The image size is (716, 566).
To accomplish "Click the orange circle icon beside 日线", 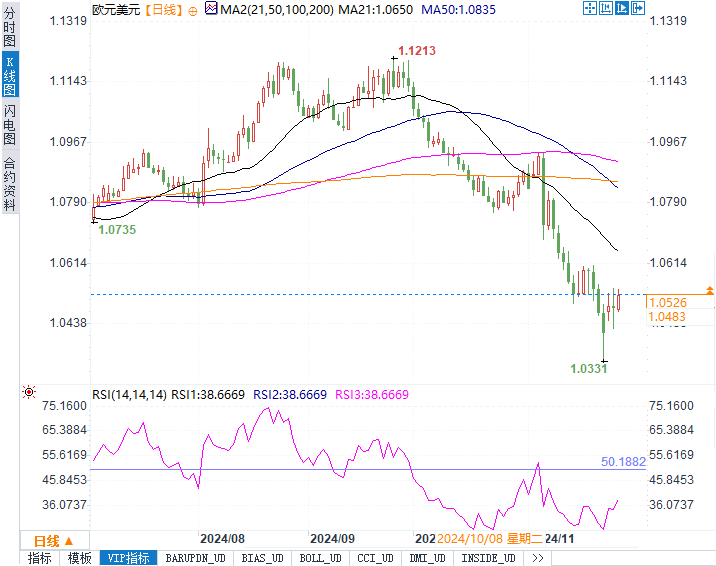I will click(193, 11).
